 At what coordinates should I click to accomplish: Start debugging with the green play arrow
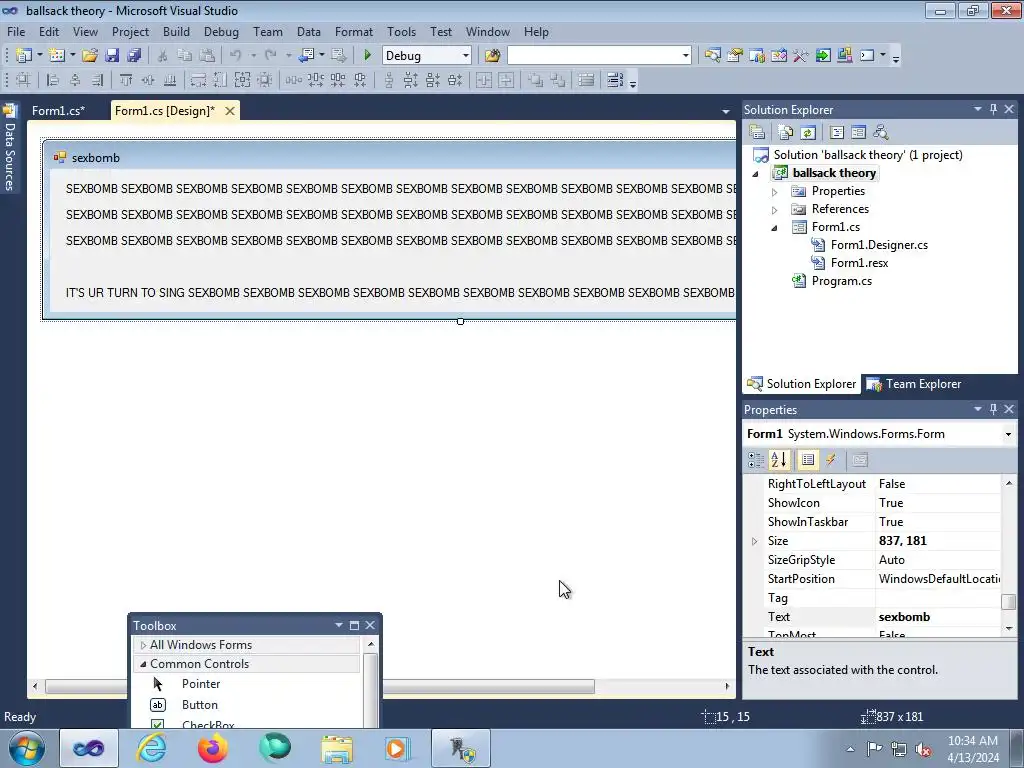click(367, 56)
